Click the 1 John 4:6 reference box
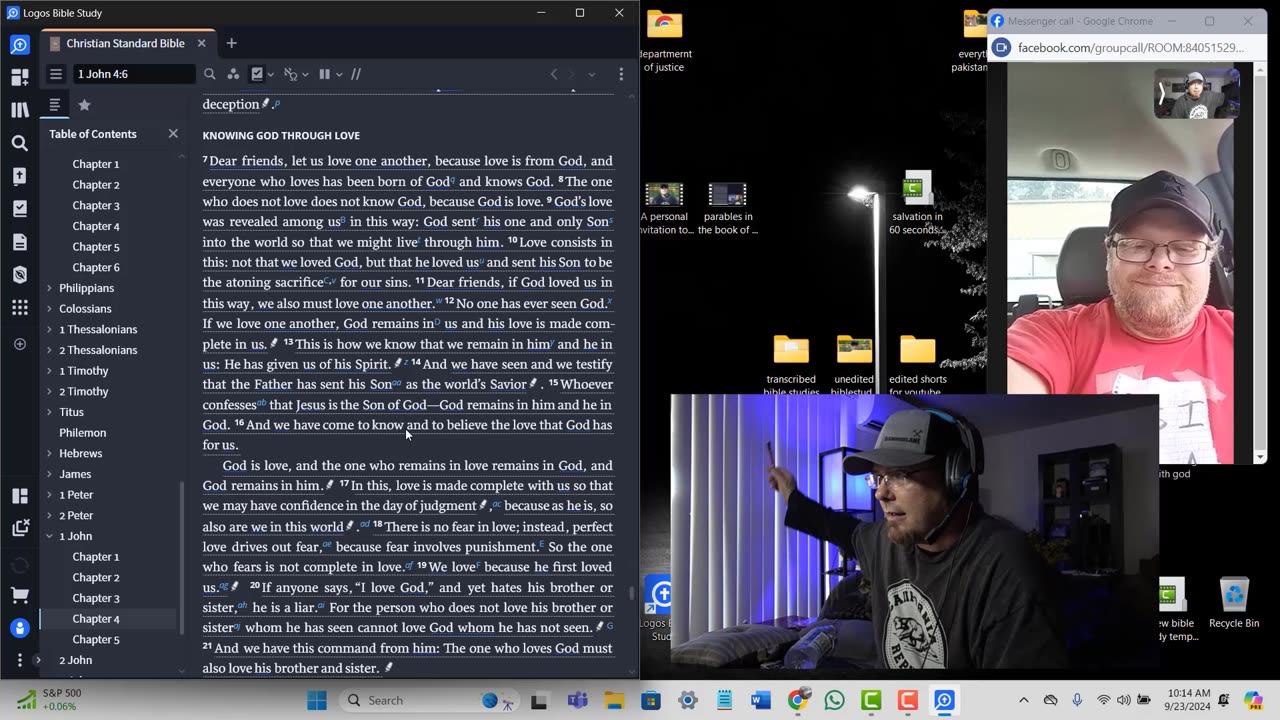 (x=135, y=74)
